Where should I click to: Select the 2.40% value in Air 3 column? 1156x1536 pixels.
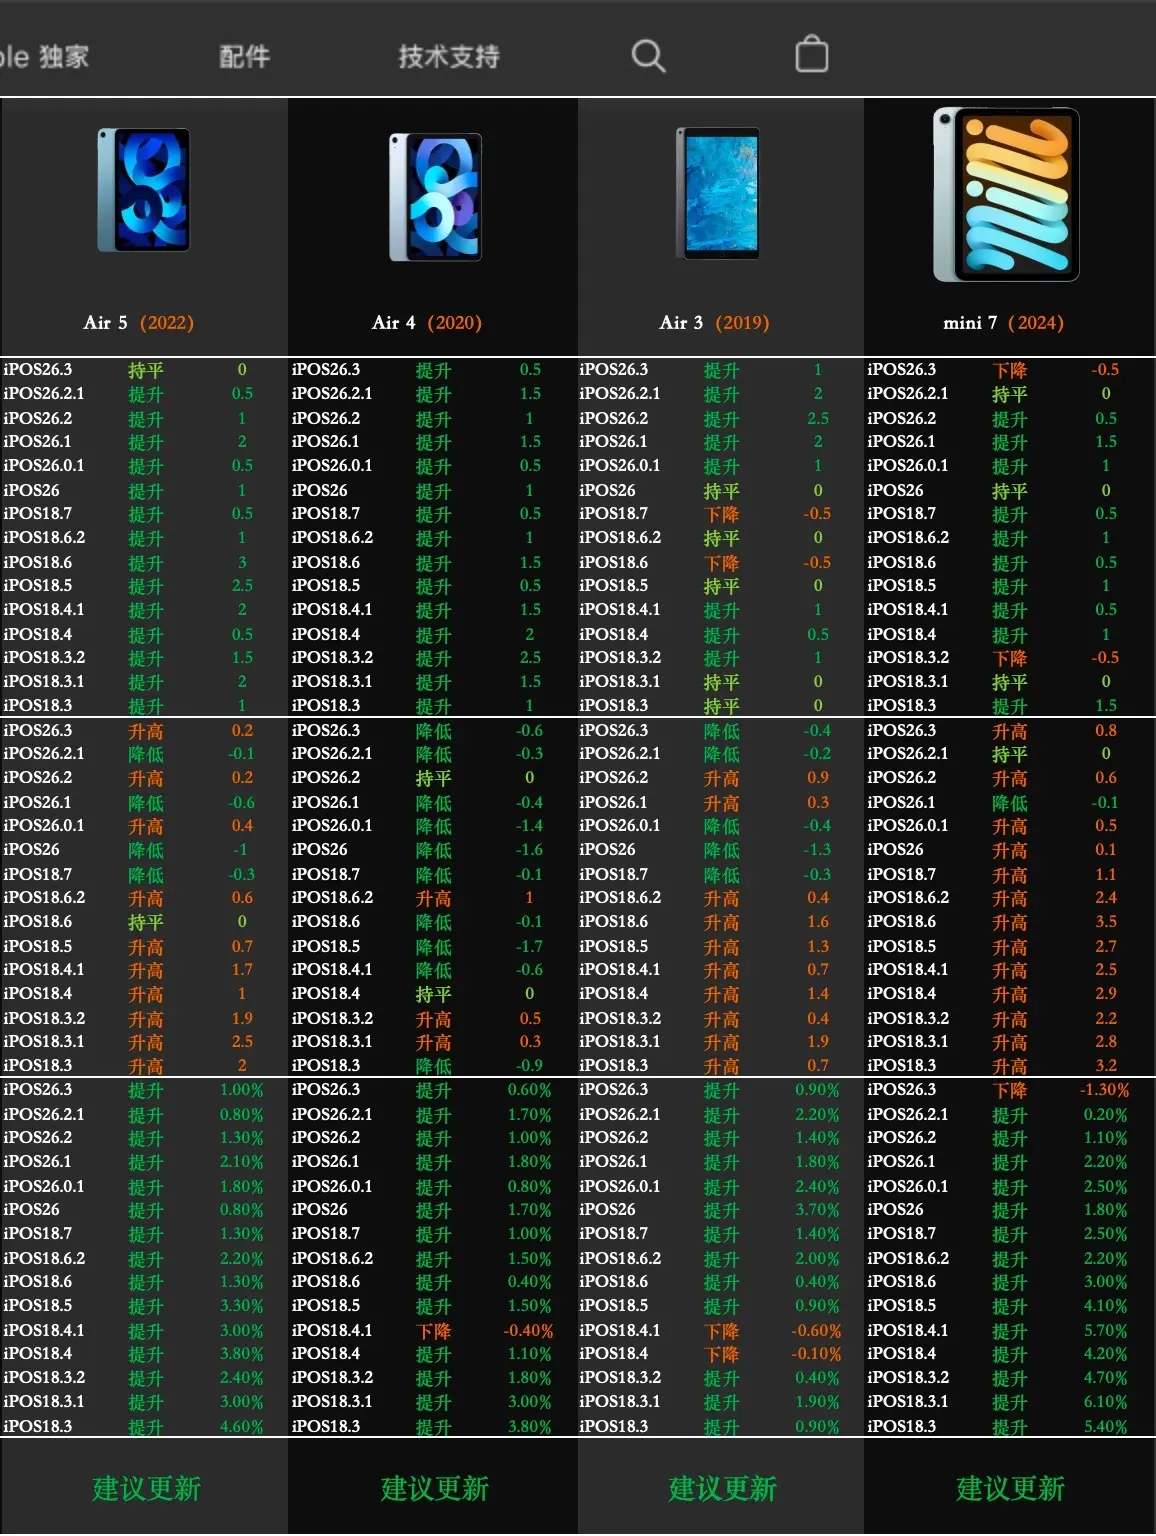pos(818,1186)
